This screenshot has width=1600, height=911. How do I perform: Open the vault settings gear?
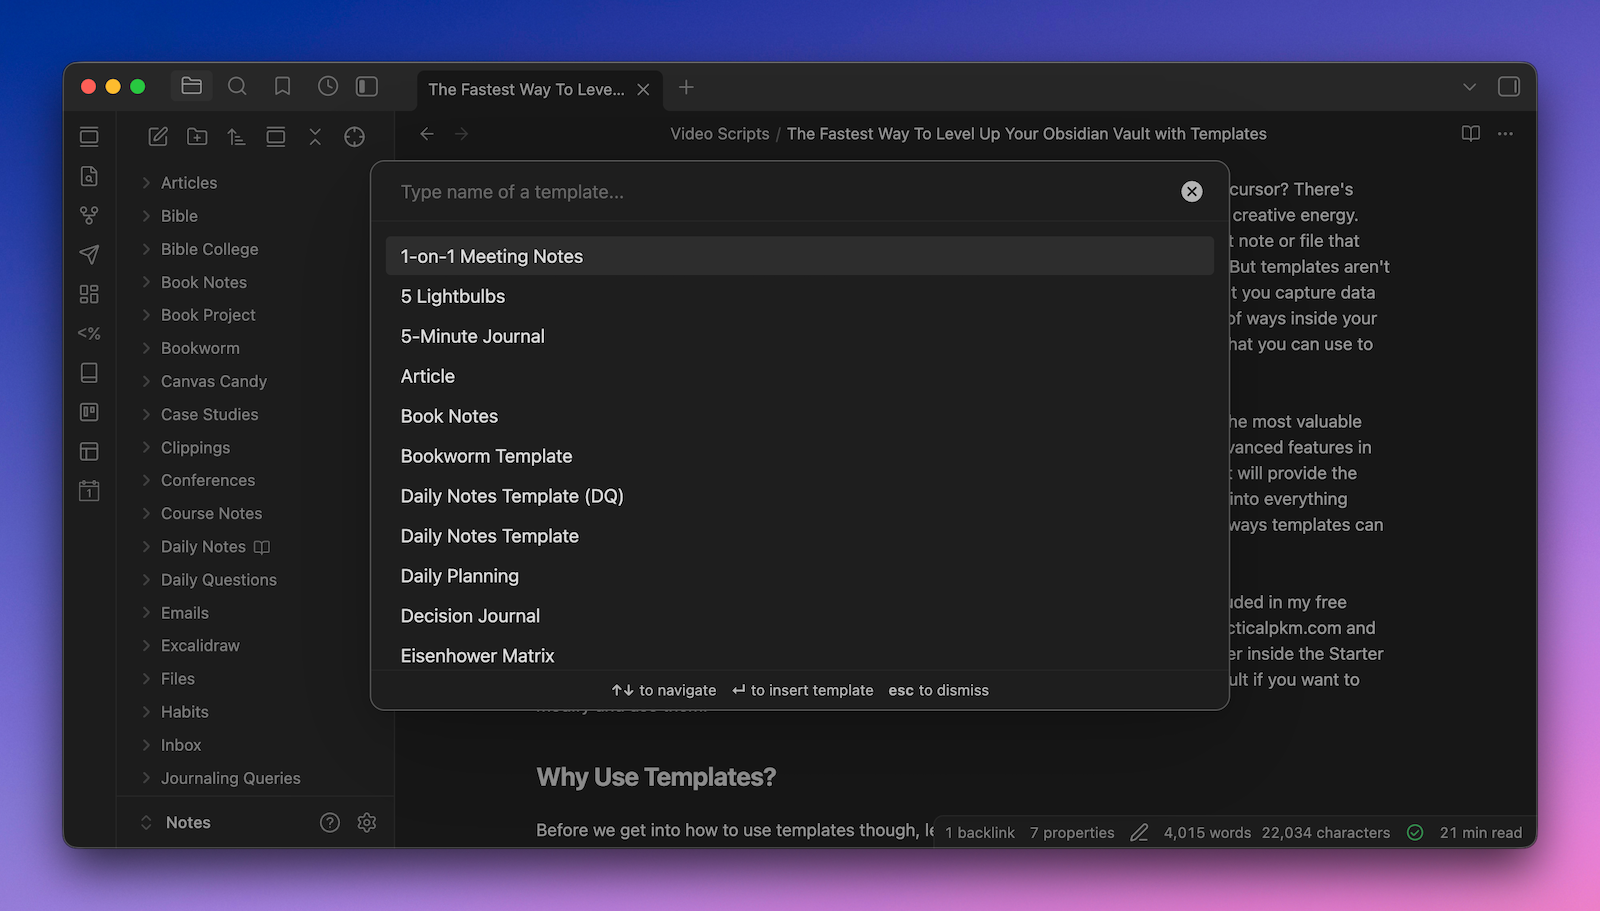coord(367,822)
